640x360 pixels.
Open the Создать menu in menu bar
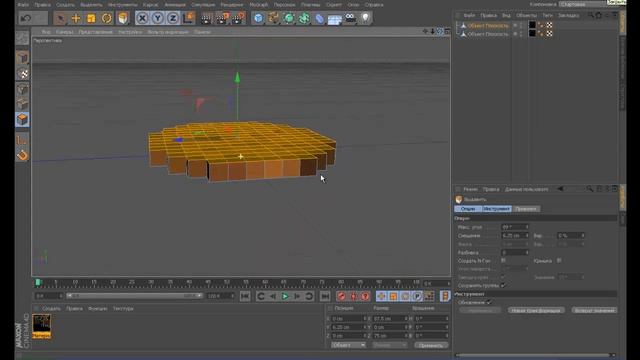[65, 5]
